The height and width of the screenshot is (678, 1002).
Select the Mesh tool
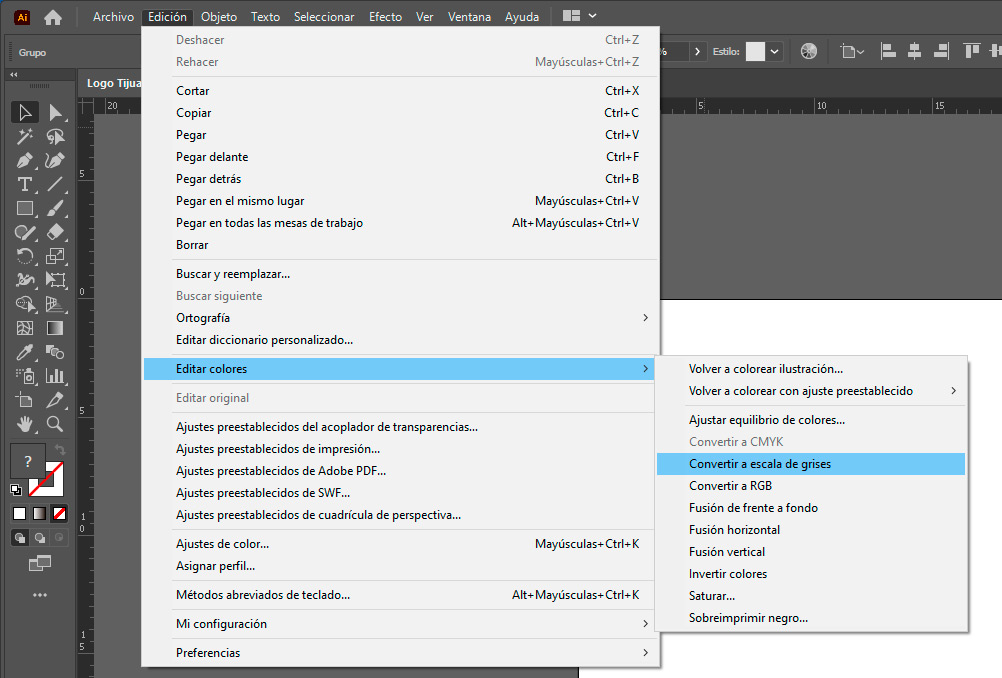[25, 328]
